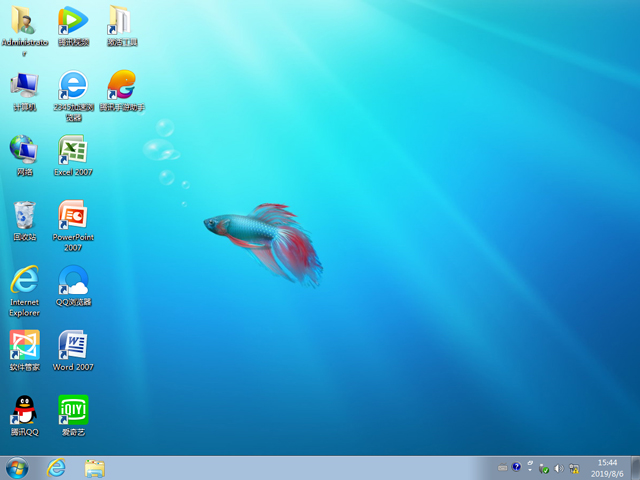Viewport: 640px width, 480px height.
Task: Open the Windows Start menu orb
Action: 17,468
